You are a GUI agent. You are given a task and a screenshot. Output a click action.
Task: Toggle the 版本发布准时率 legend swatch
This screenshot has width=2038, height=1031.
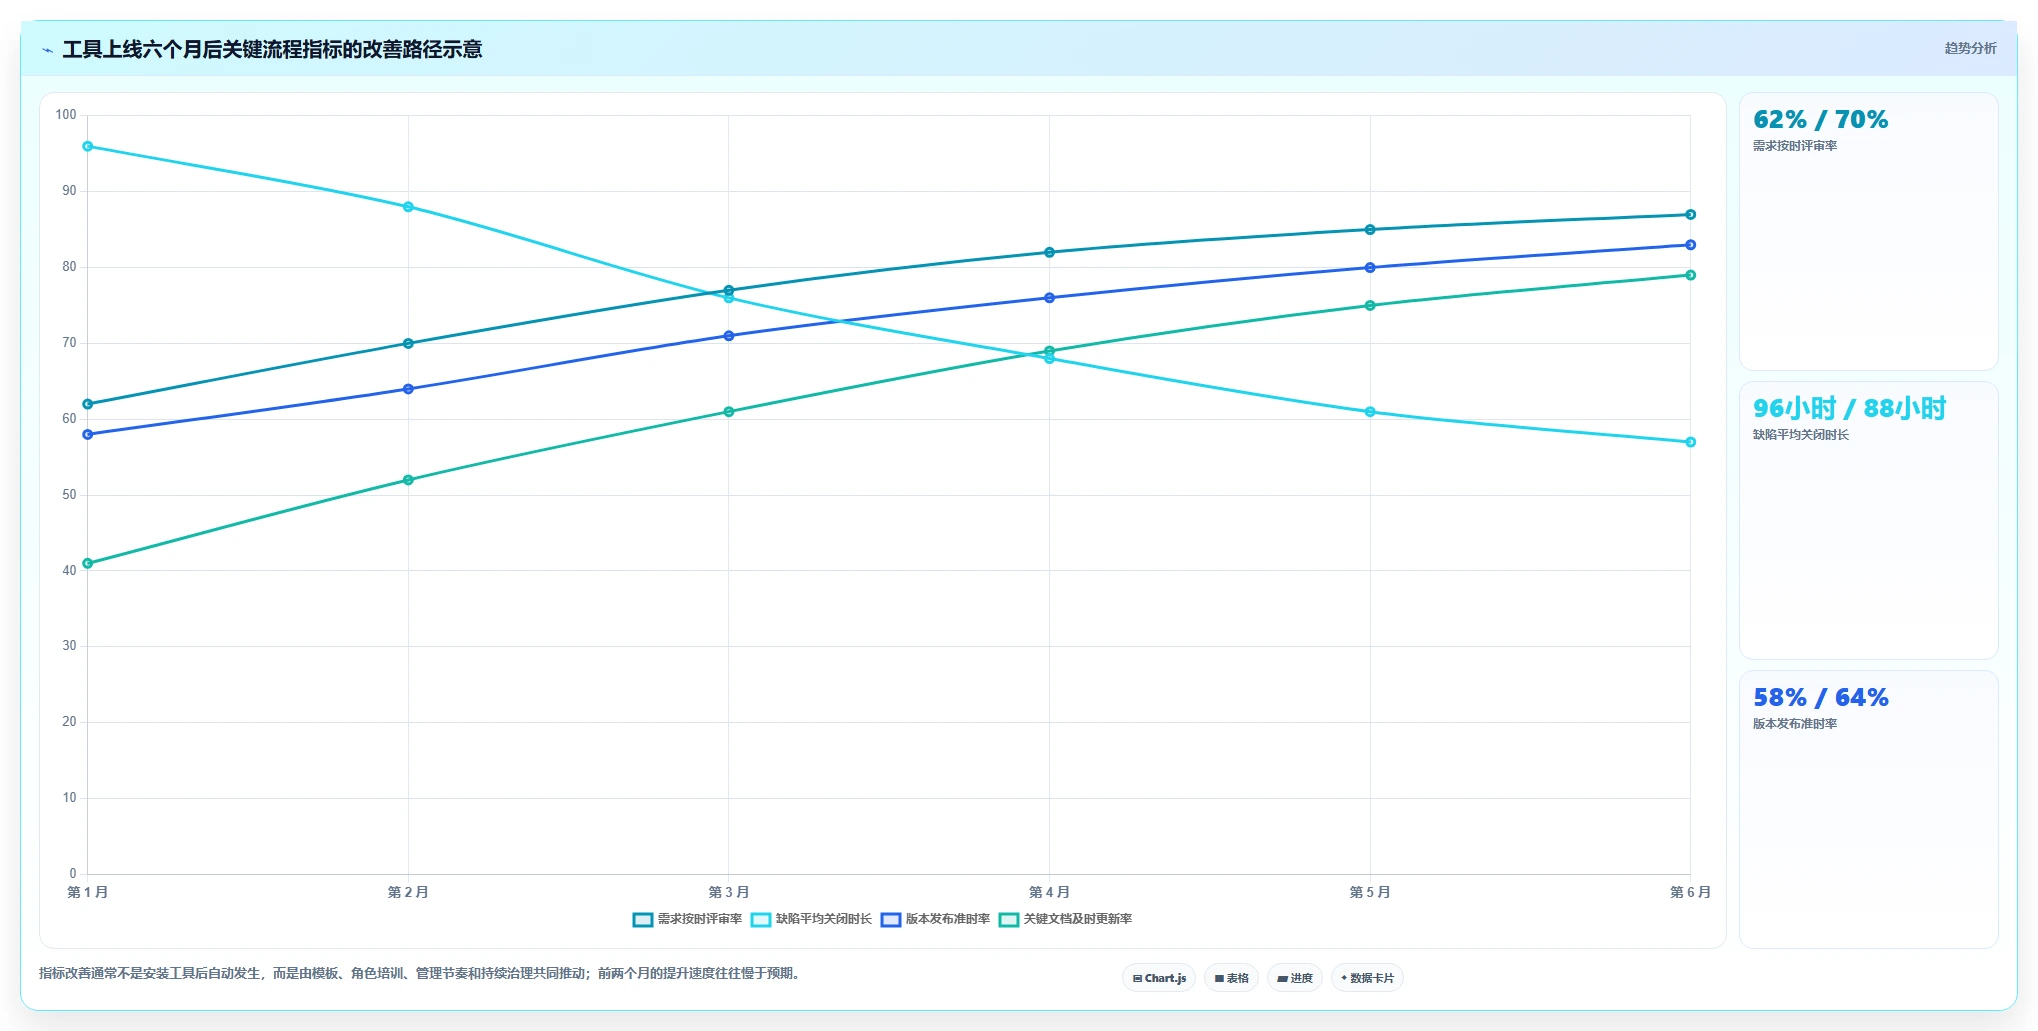tap(891, 919)
